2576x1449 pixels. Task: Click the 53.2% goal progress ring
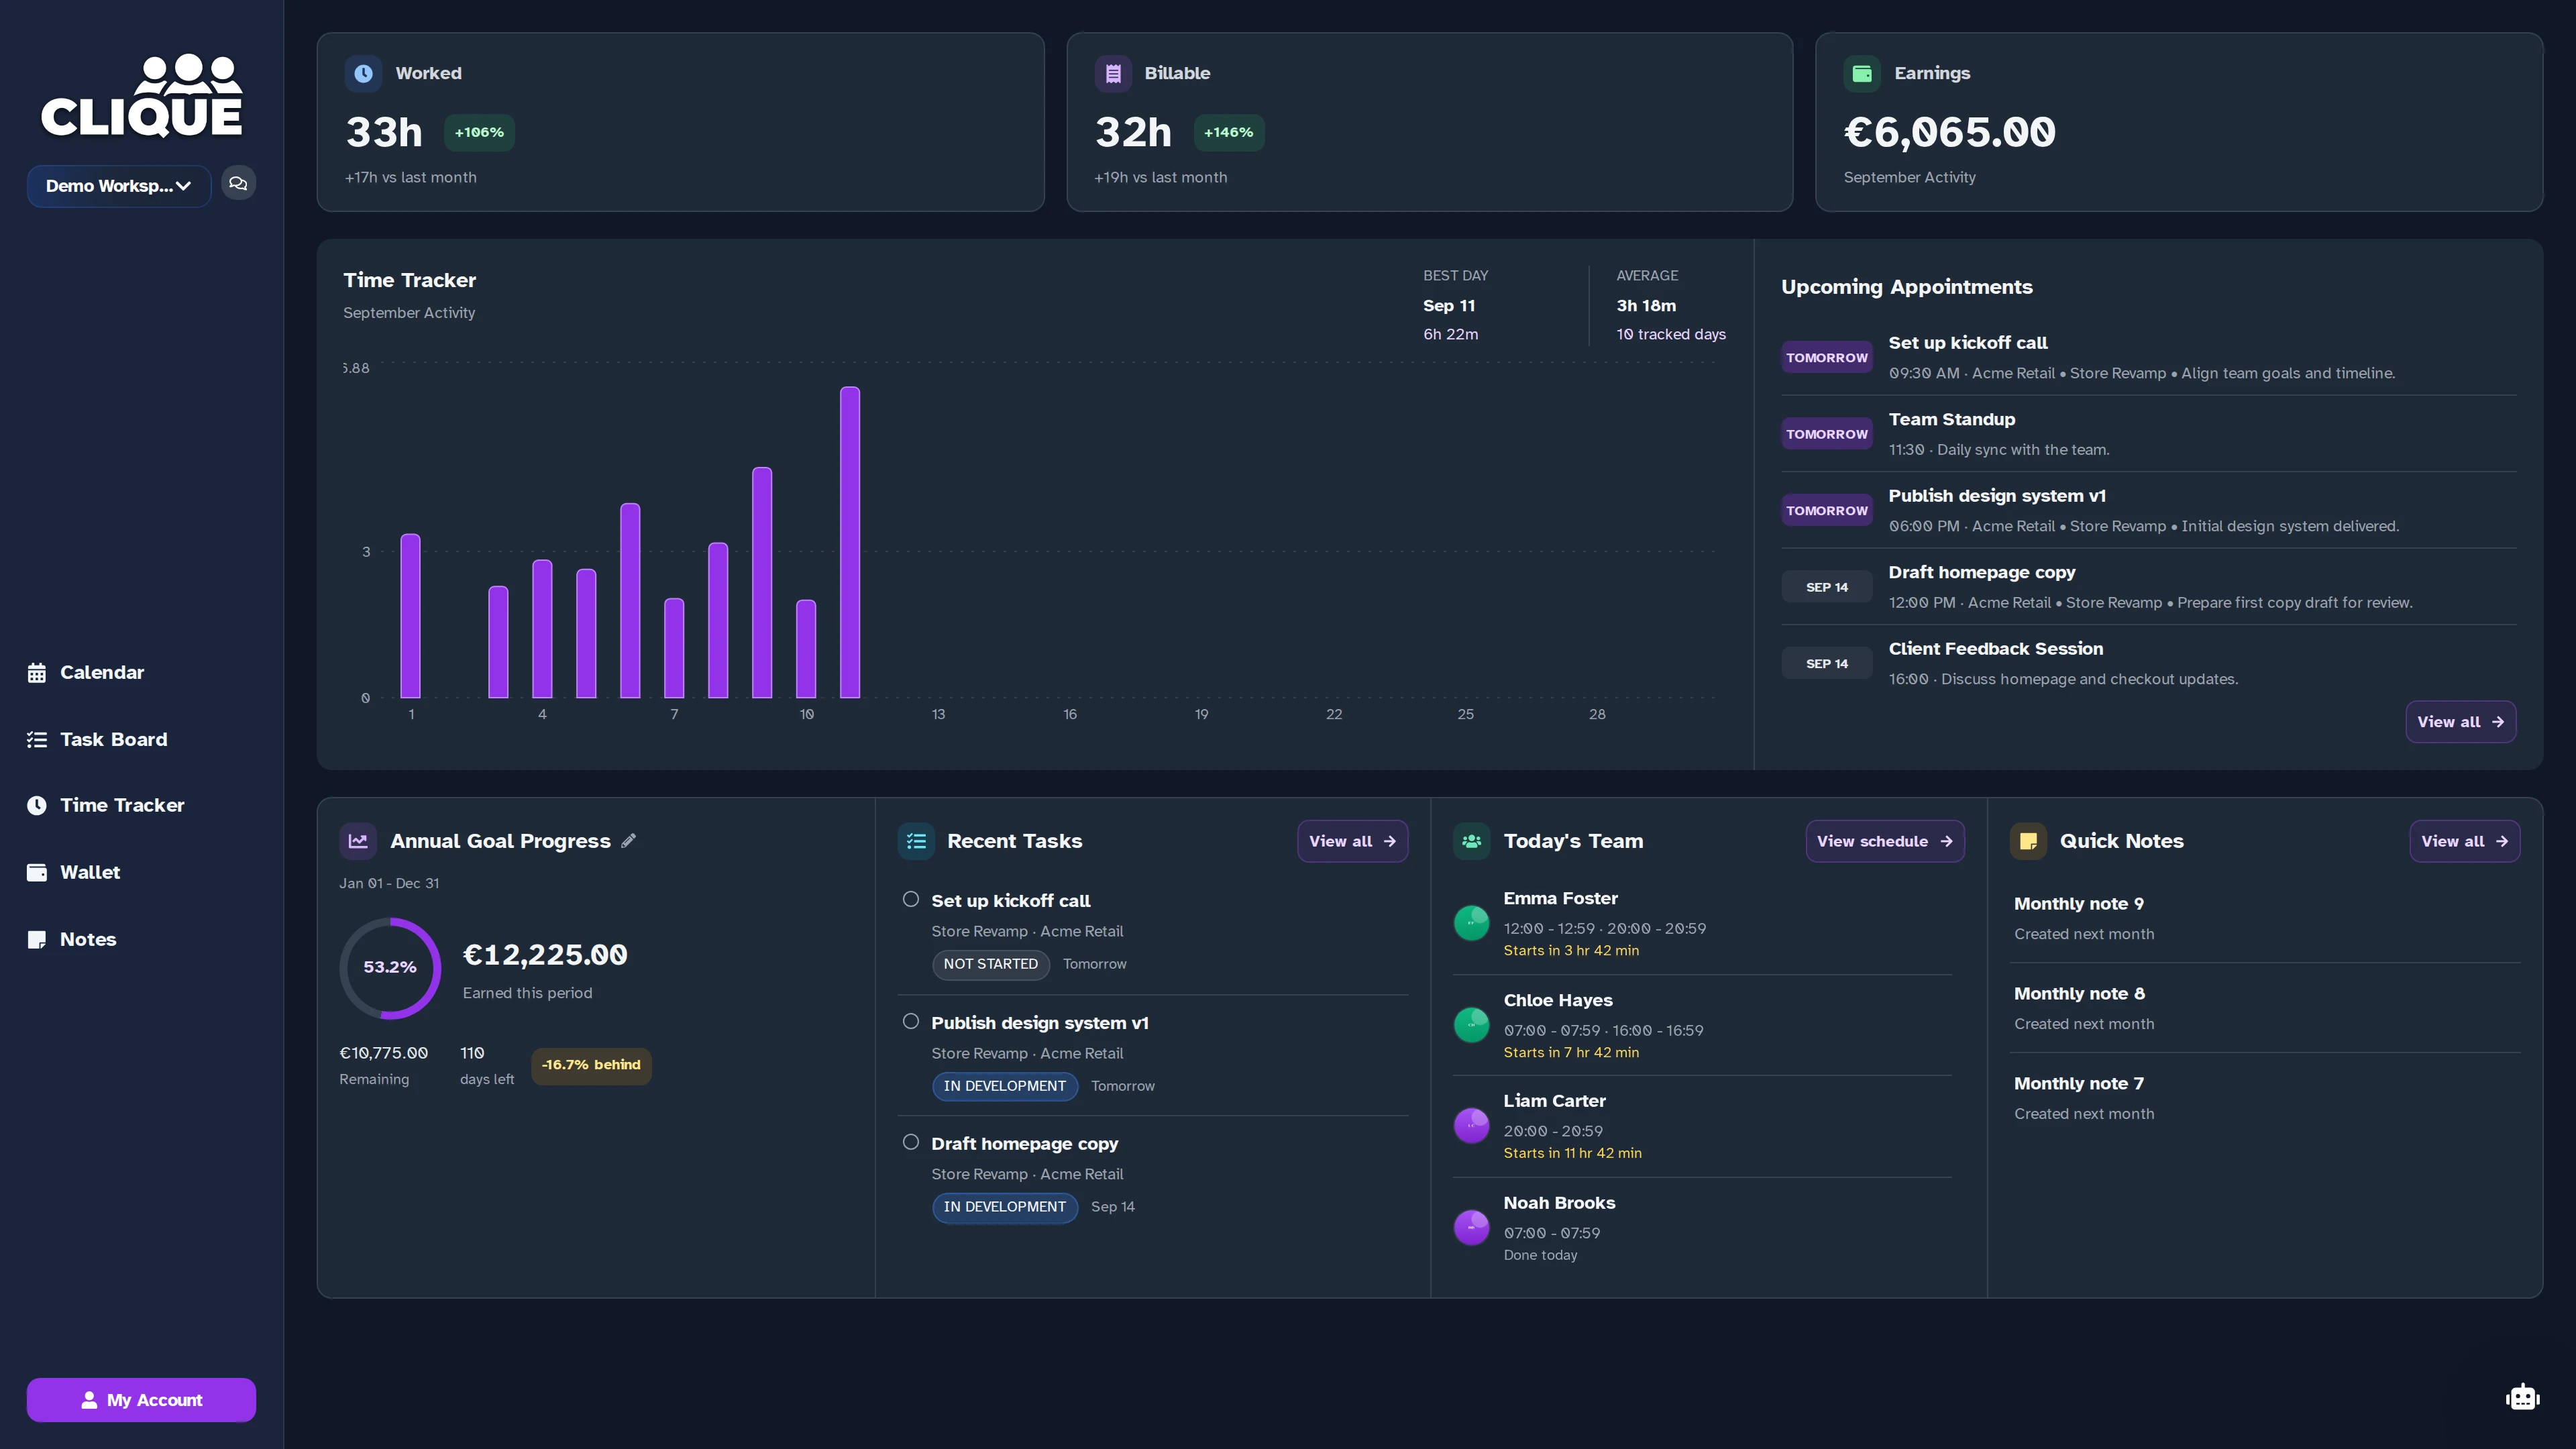point(390,968)
